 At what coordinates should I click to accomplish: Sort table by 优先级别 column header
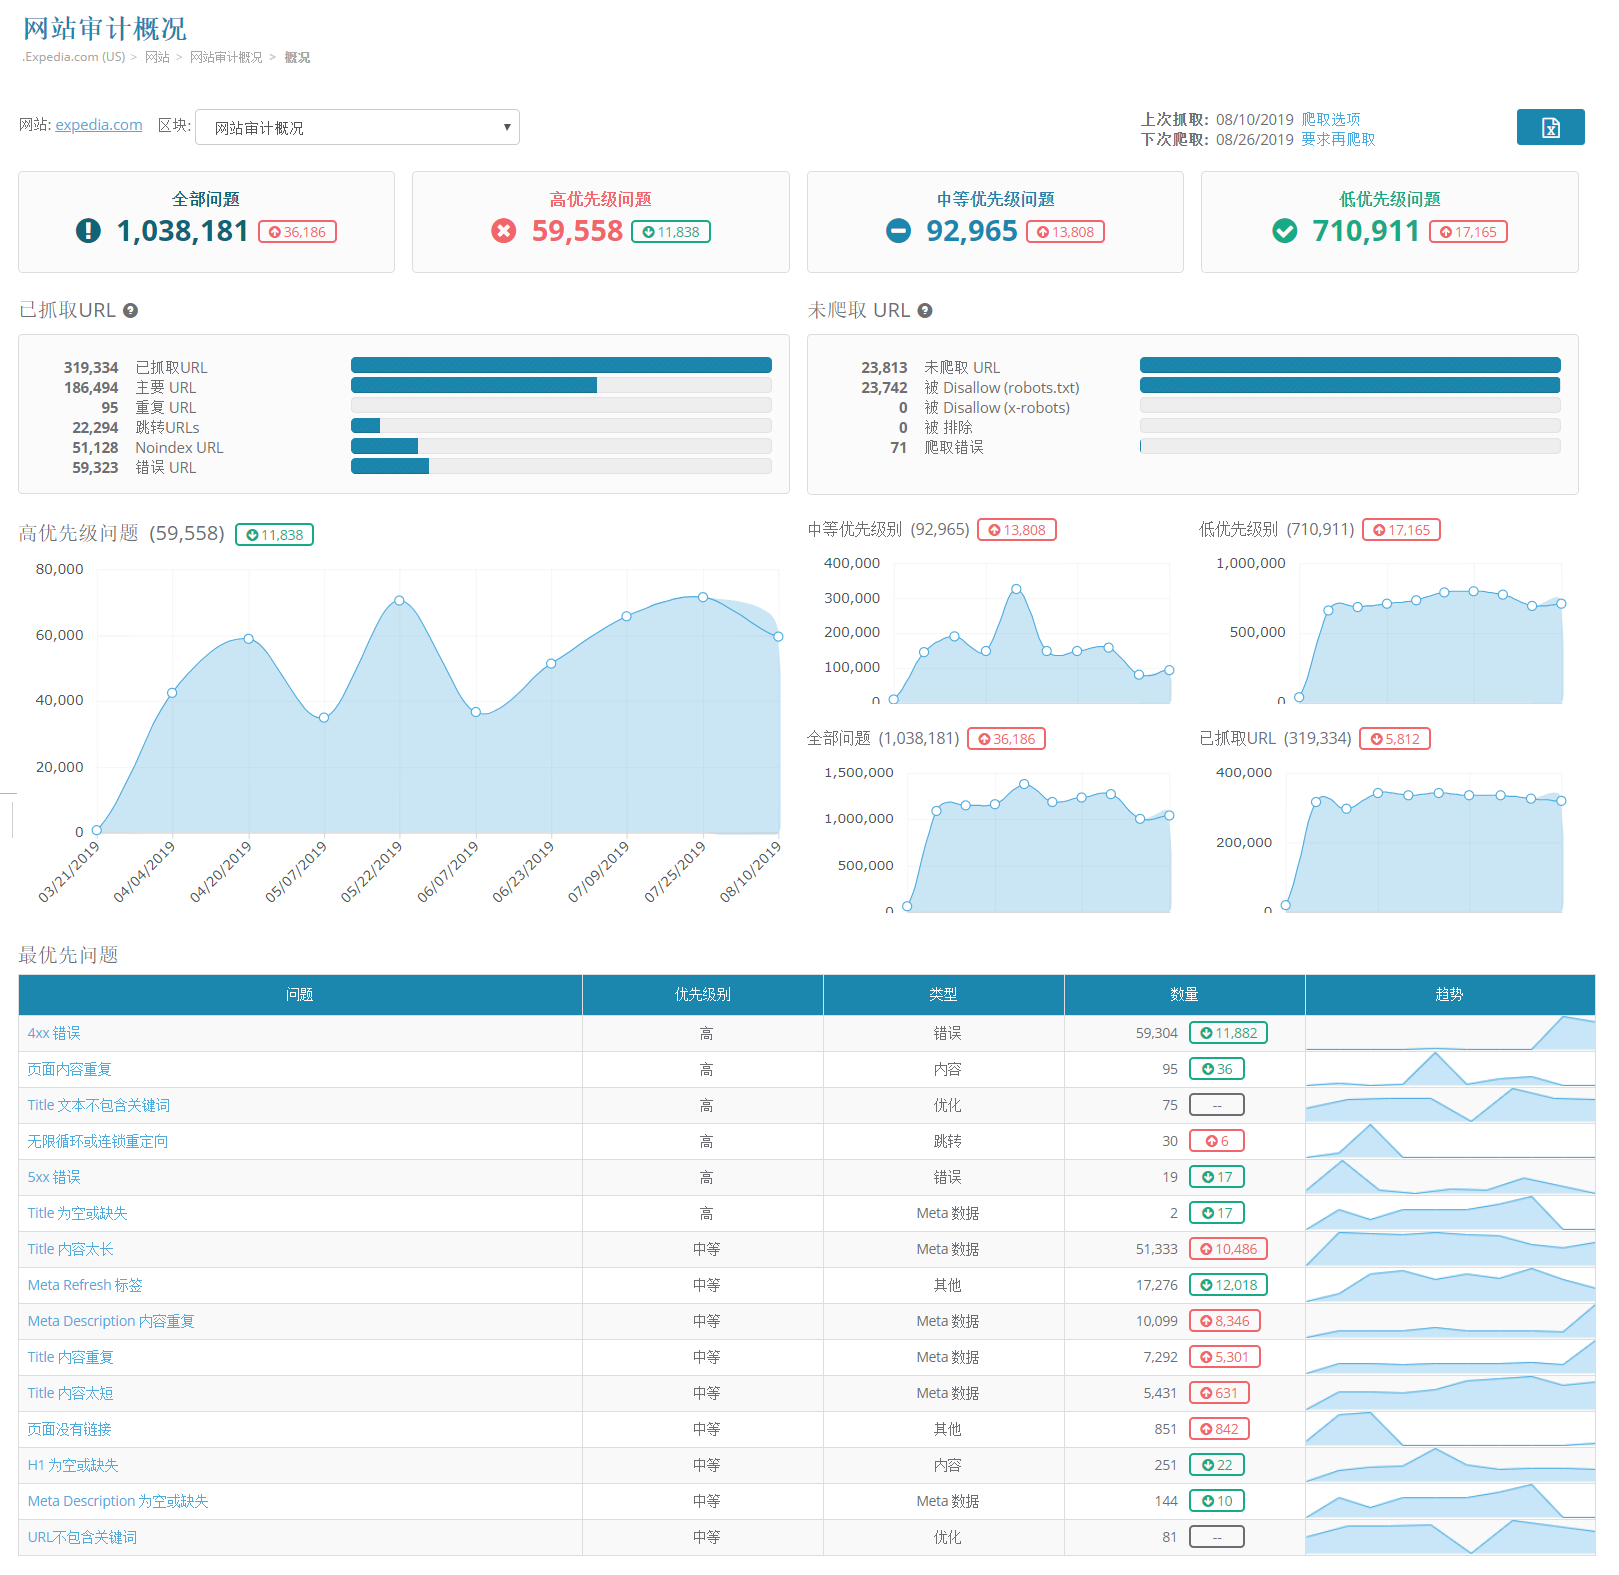[703, 994]
